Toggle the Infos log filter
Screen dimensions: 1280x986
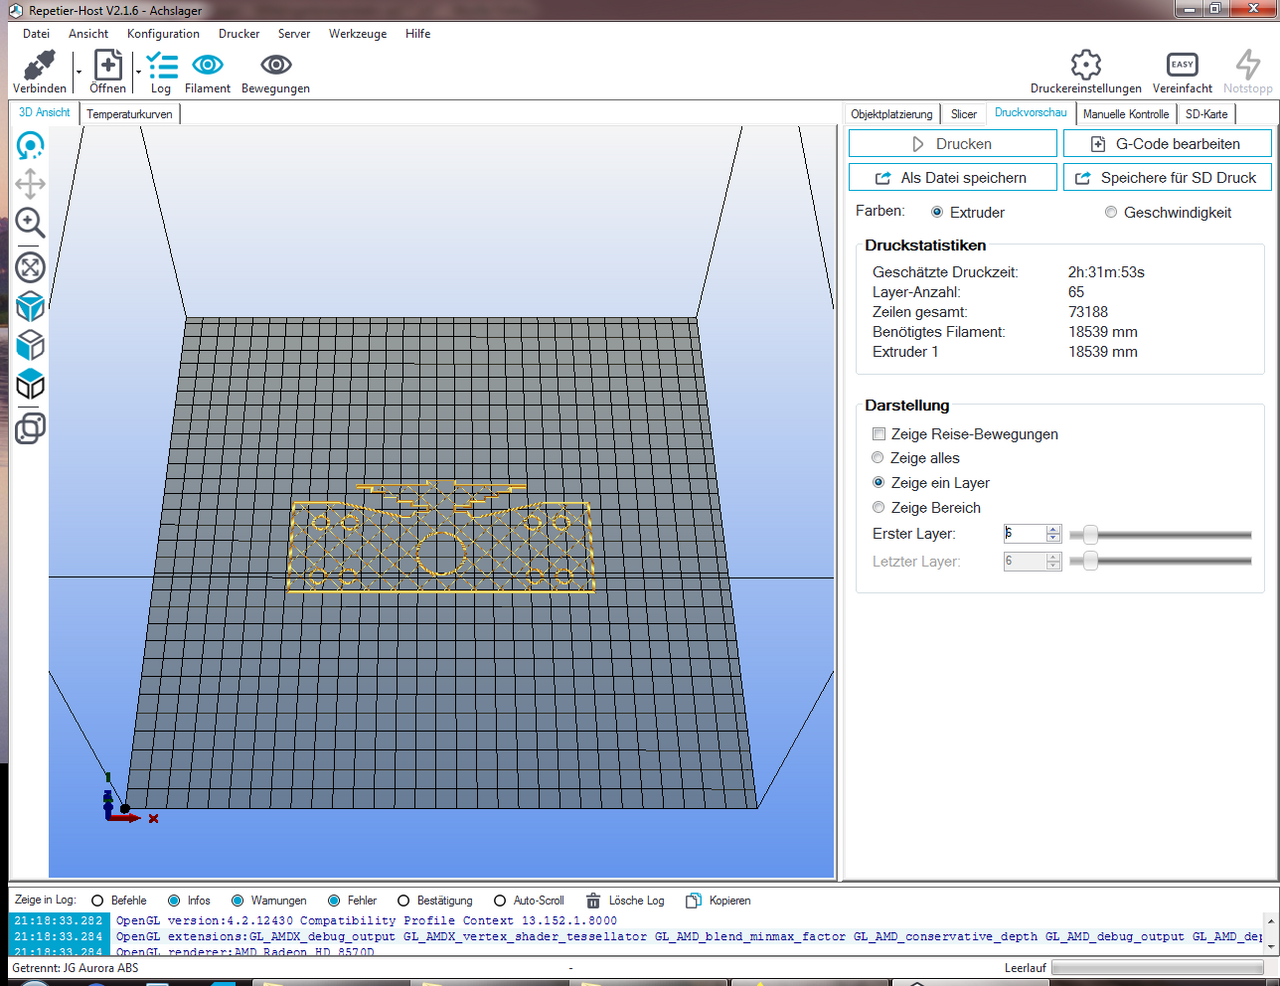[174, 900]
